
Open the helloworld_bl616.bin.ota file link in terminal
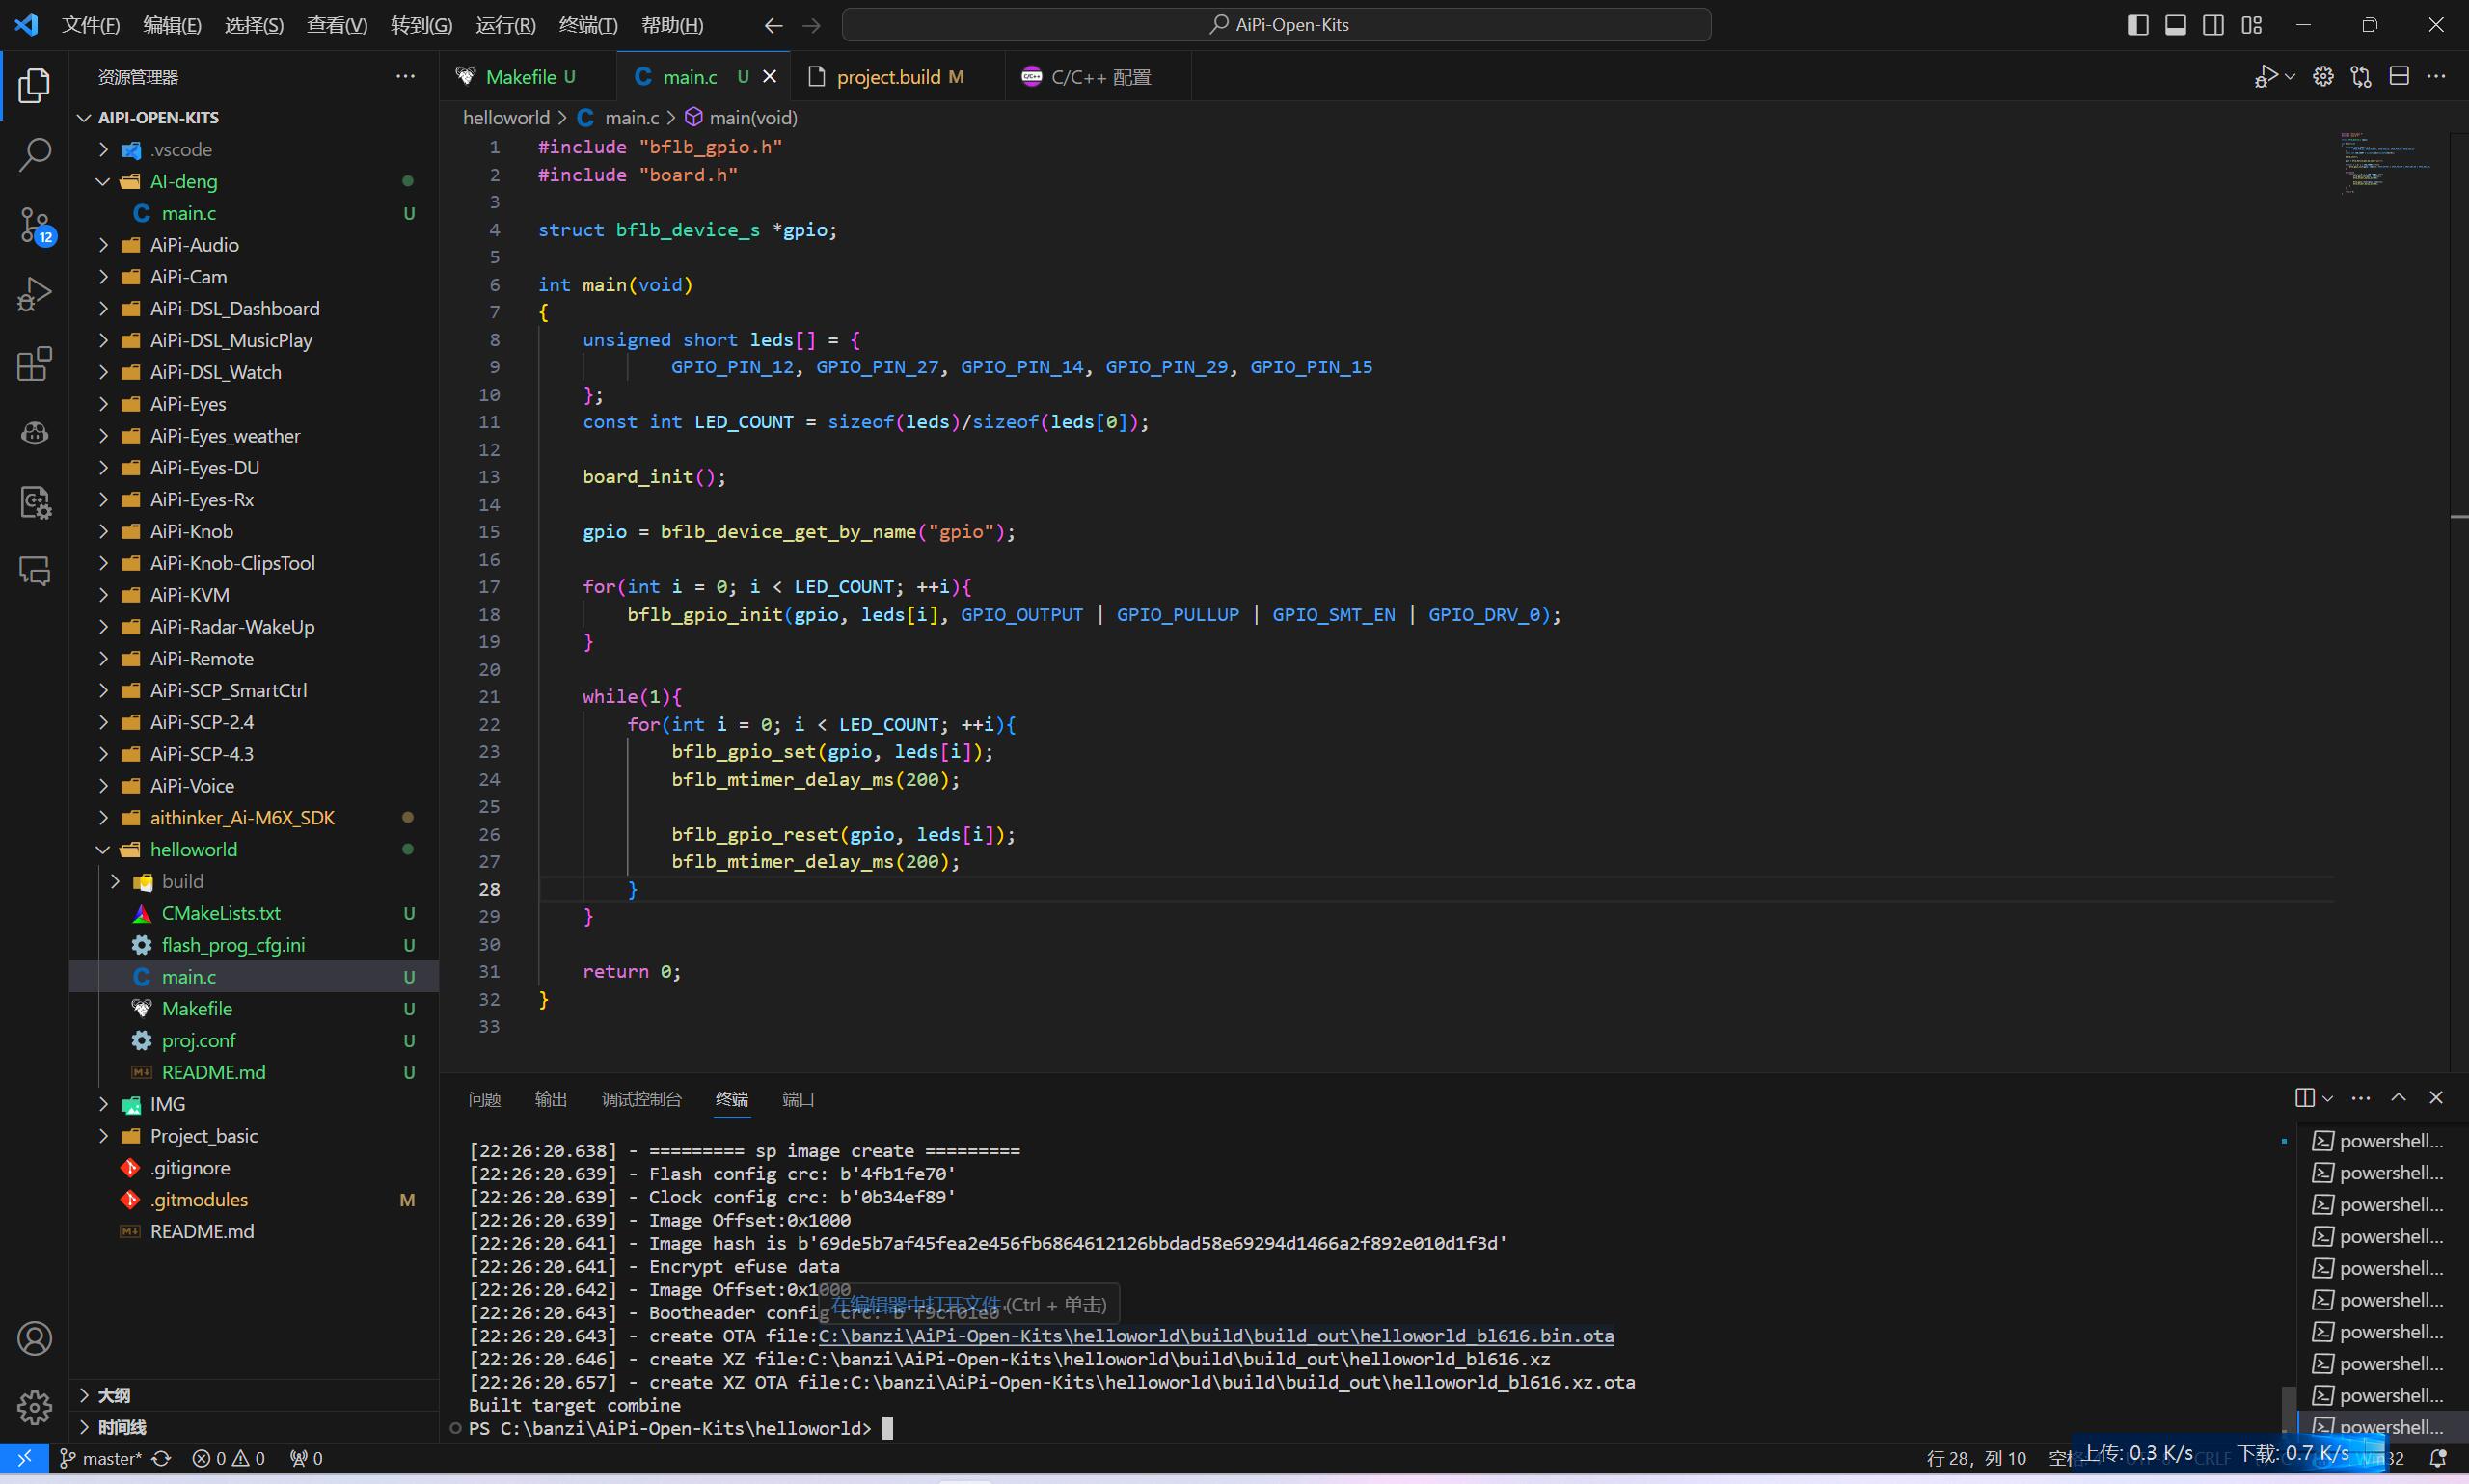pos(1215,1336)
